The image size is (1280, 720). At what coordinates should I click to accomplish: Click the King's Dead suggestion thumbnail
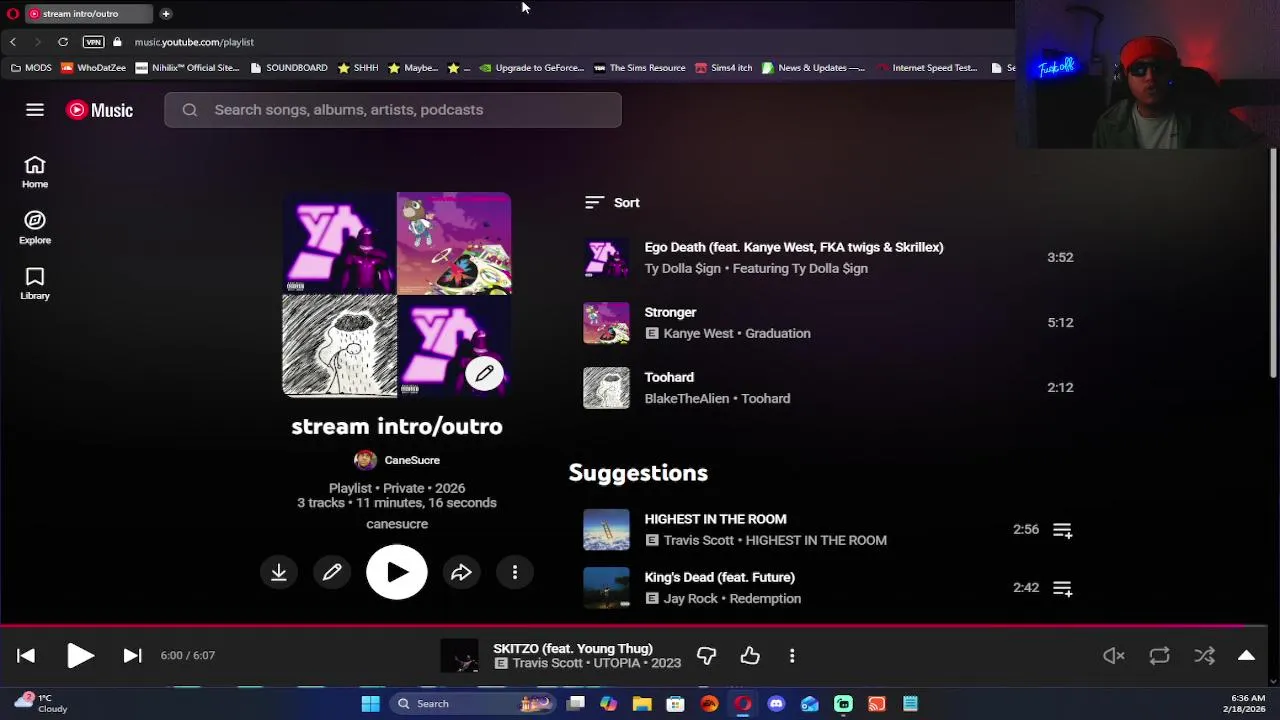point(607,588)
